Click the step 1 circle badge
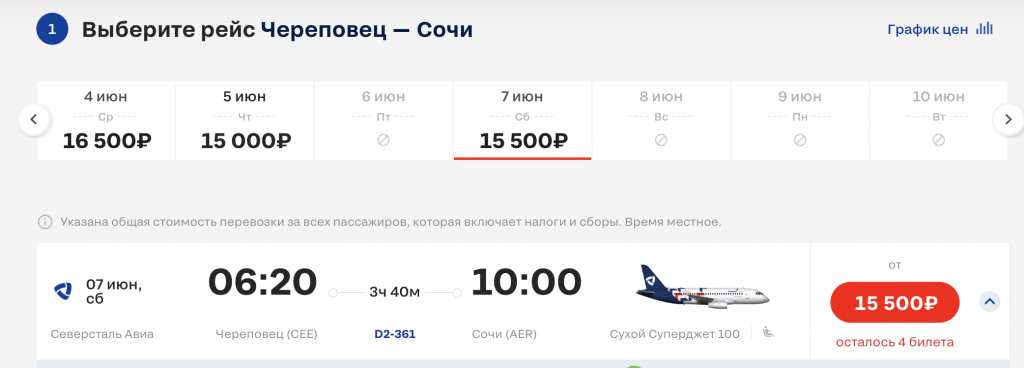The height and width of the screenshot is (368, 1024). pos(52,29)
